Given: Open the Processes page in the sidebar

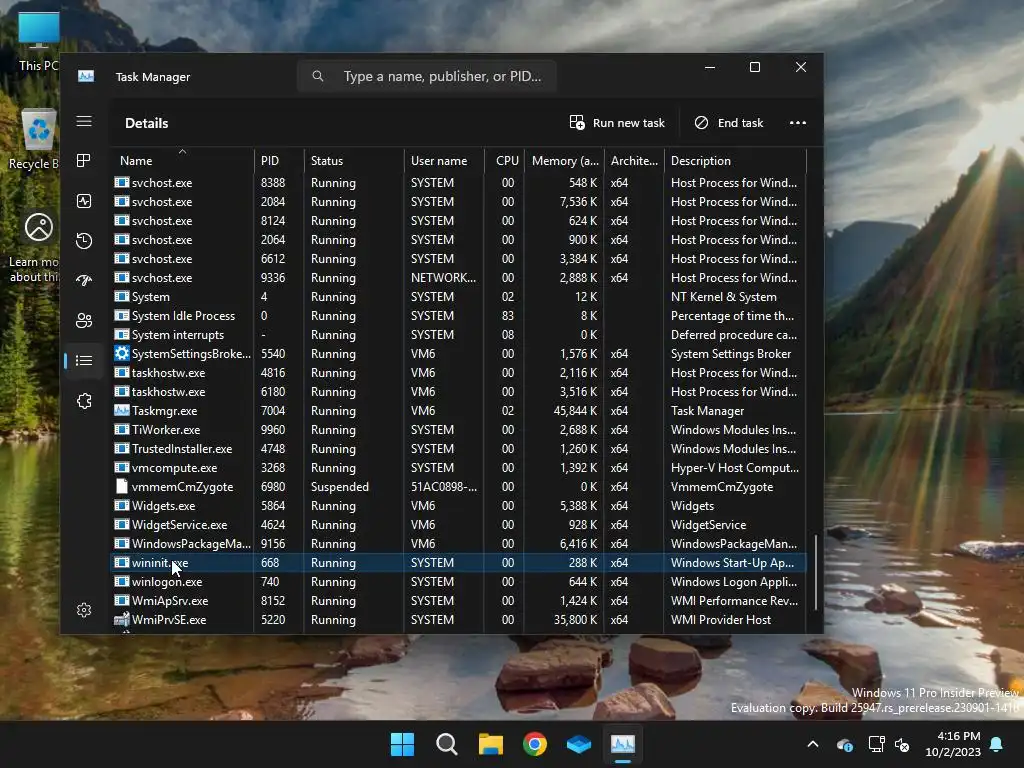Looking at the screenshot, I should (x=84, y=161).
